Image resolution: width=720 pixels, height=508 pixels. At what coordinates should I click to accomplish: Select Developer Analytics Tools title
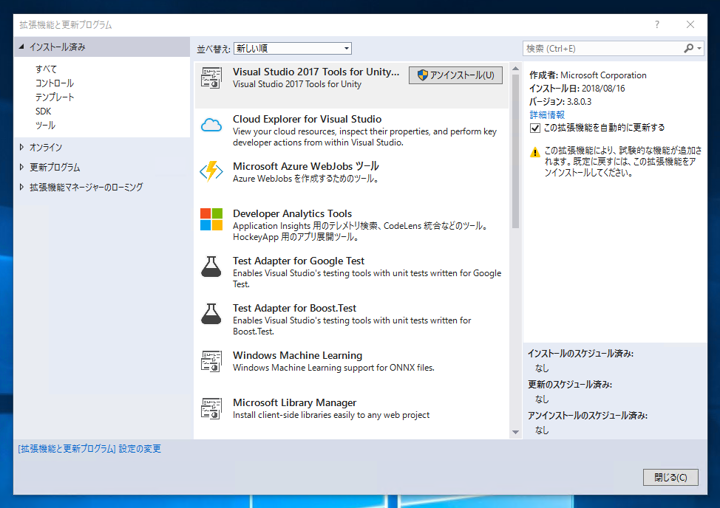[292, 214]
